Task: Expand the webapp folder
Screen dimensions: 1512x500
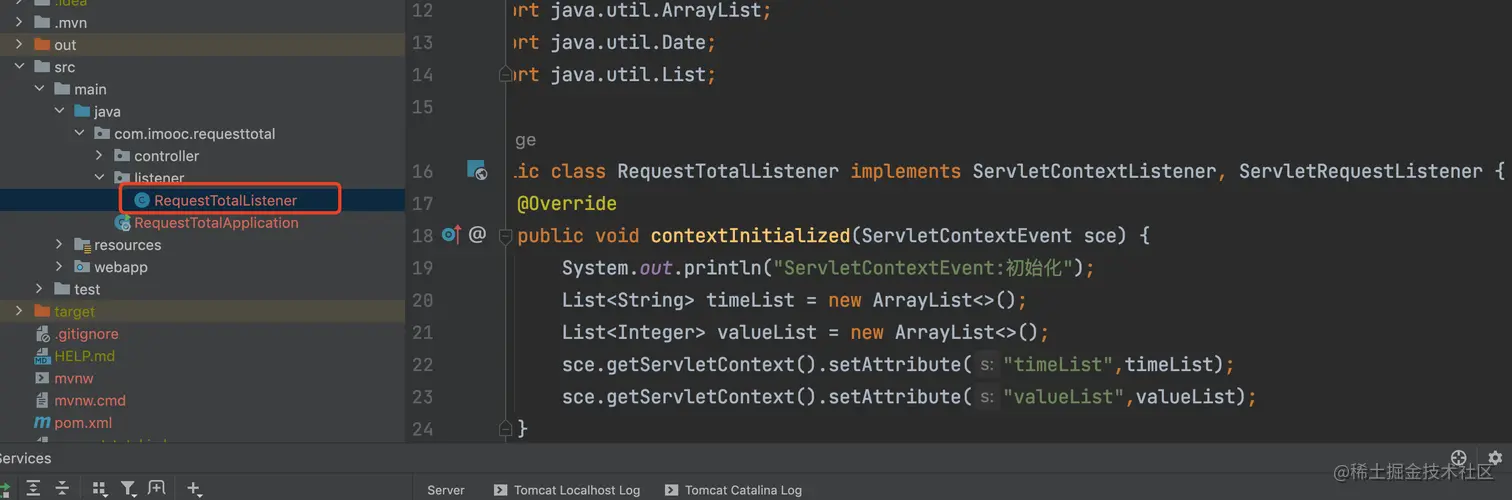Action: click(x=59, y=267)
